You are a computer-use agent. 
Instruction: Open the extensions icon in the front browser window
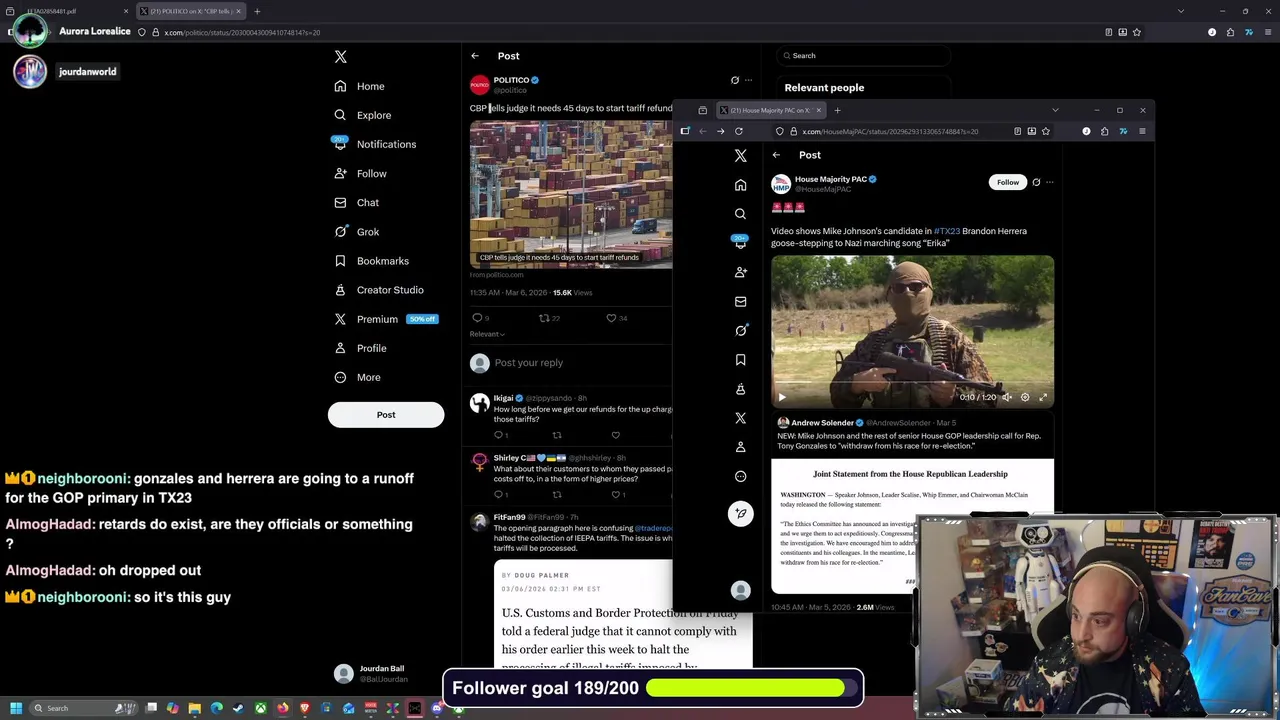click(1104, 131)
